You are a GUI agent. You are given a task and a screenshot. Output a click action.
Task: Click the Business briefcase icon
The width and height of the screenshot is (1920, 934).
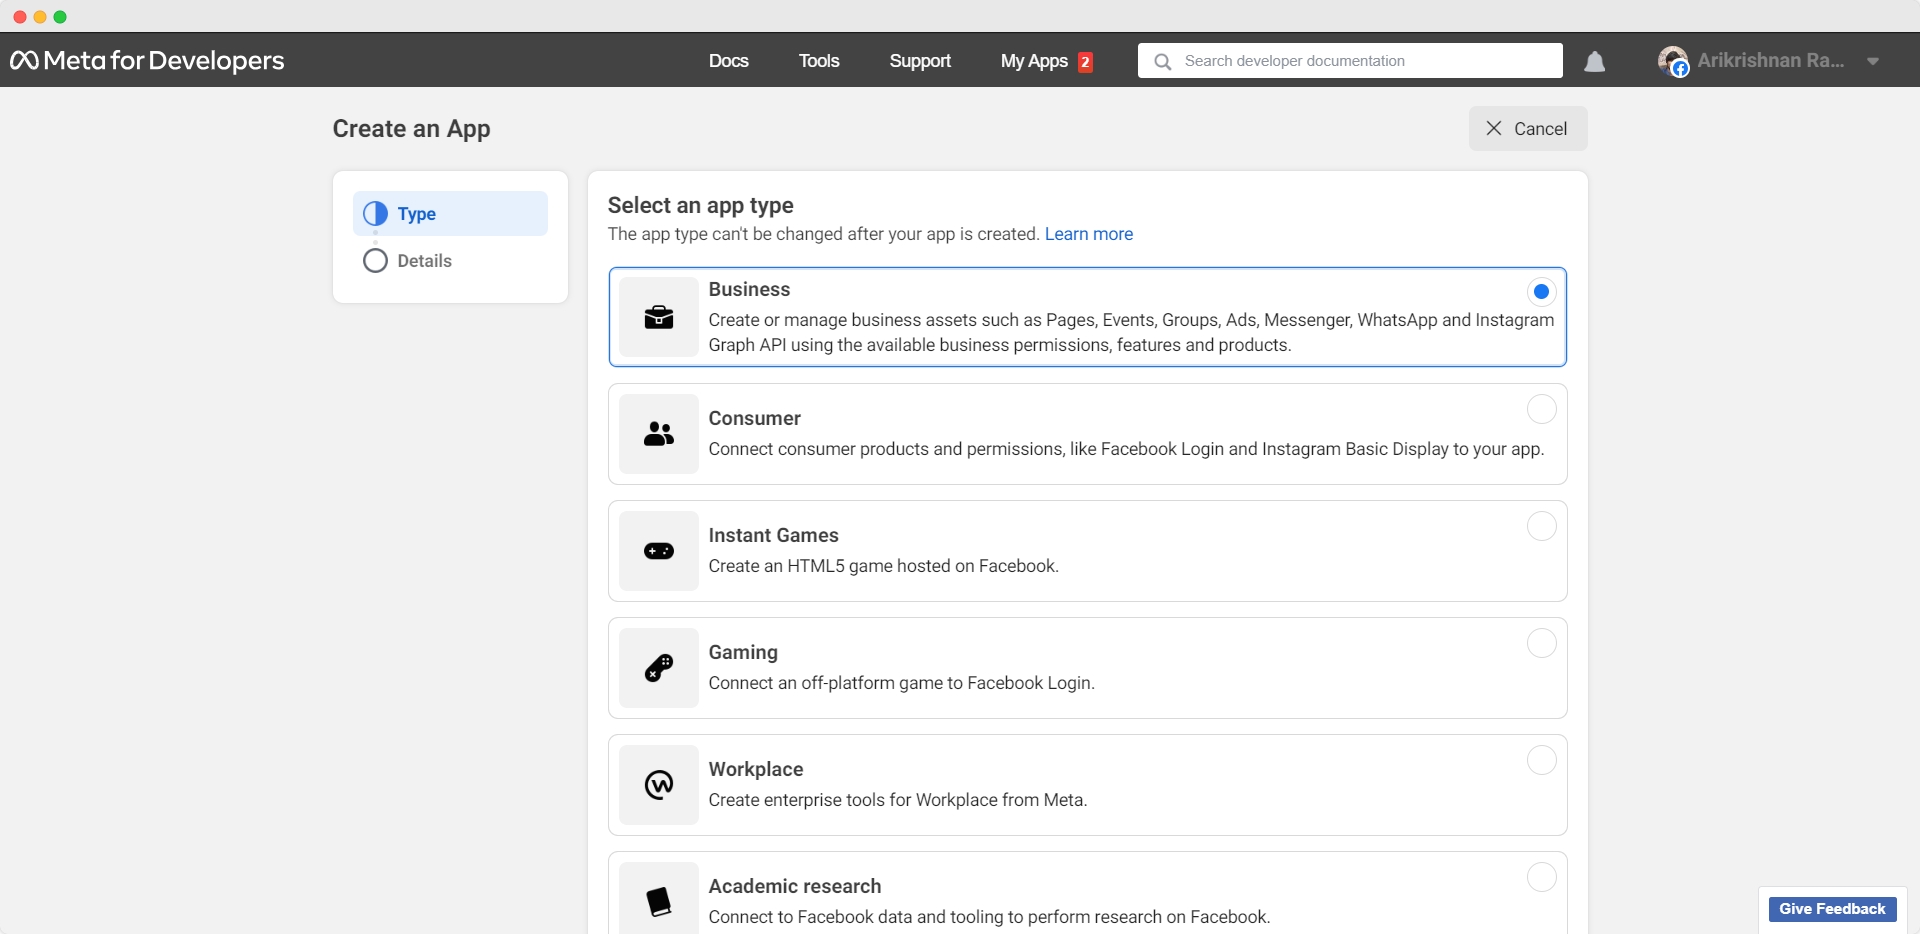(659, 317)
